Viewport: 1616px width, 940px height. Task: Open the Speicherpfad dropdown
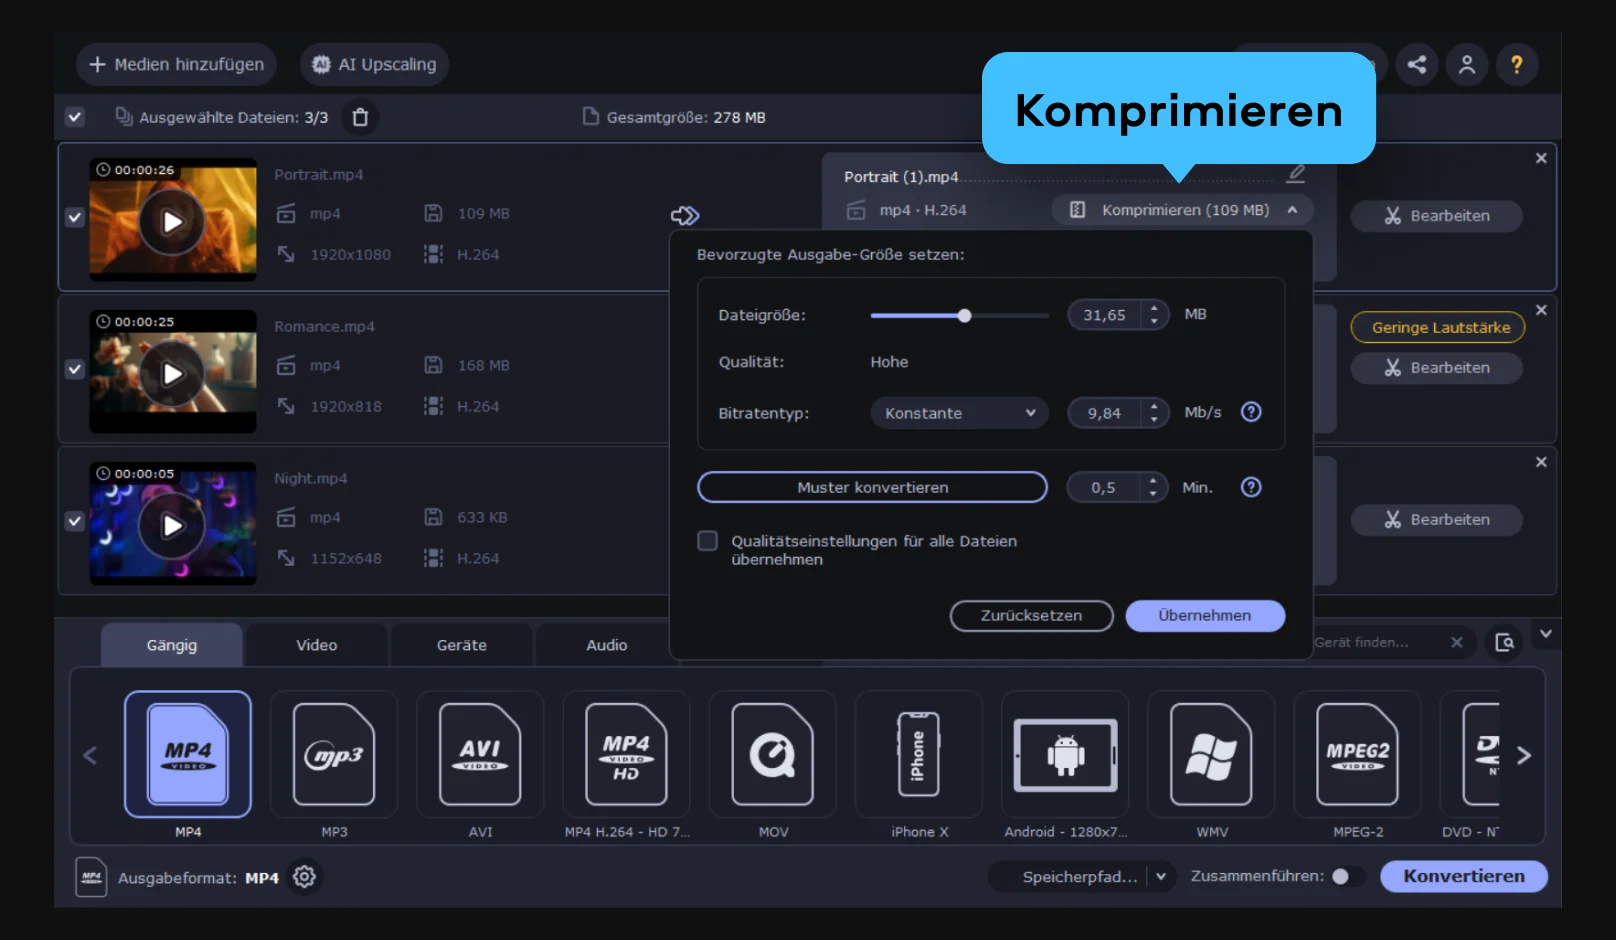(1160, 877)
